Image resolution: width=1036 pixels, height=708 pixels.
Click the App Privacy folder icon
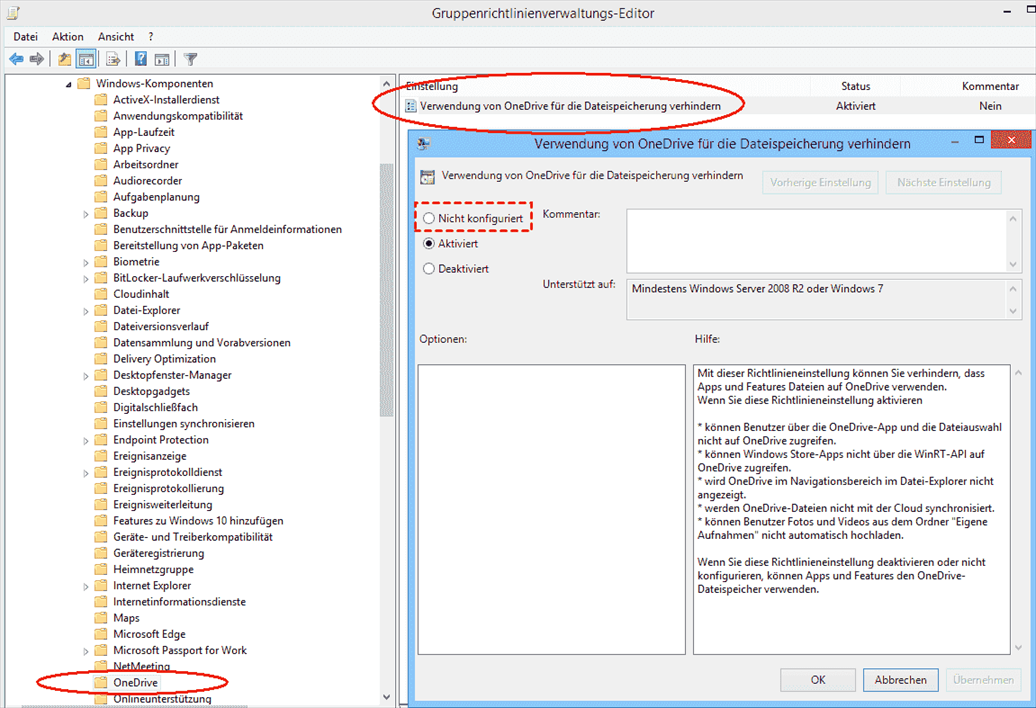click(100, 149)
